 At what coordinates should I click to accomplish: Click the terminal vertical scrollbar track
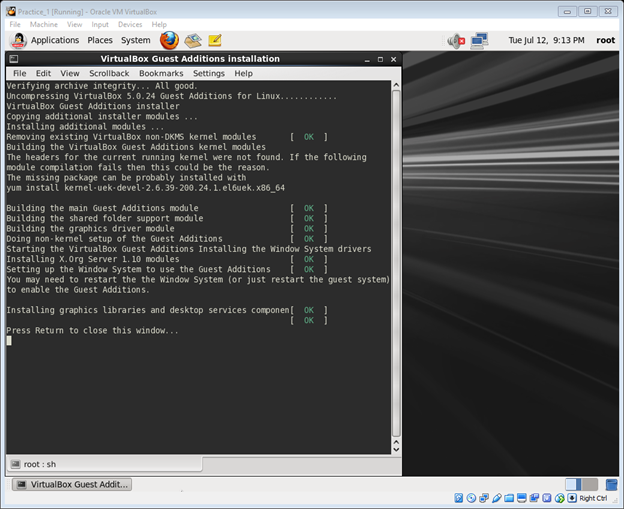[x=396, y=263]
